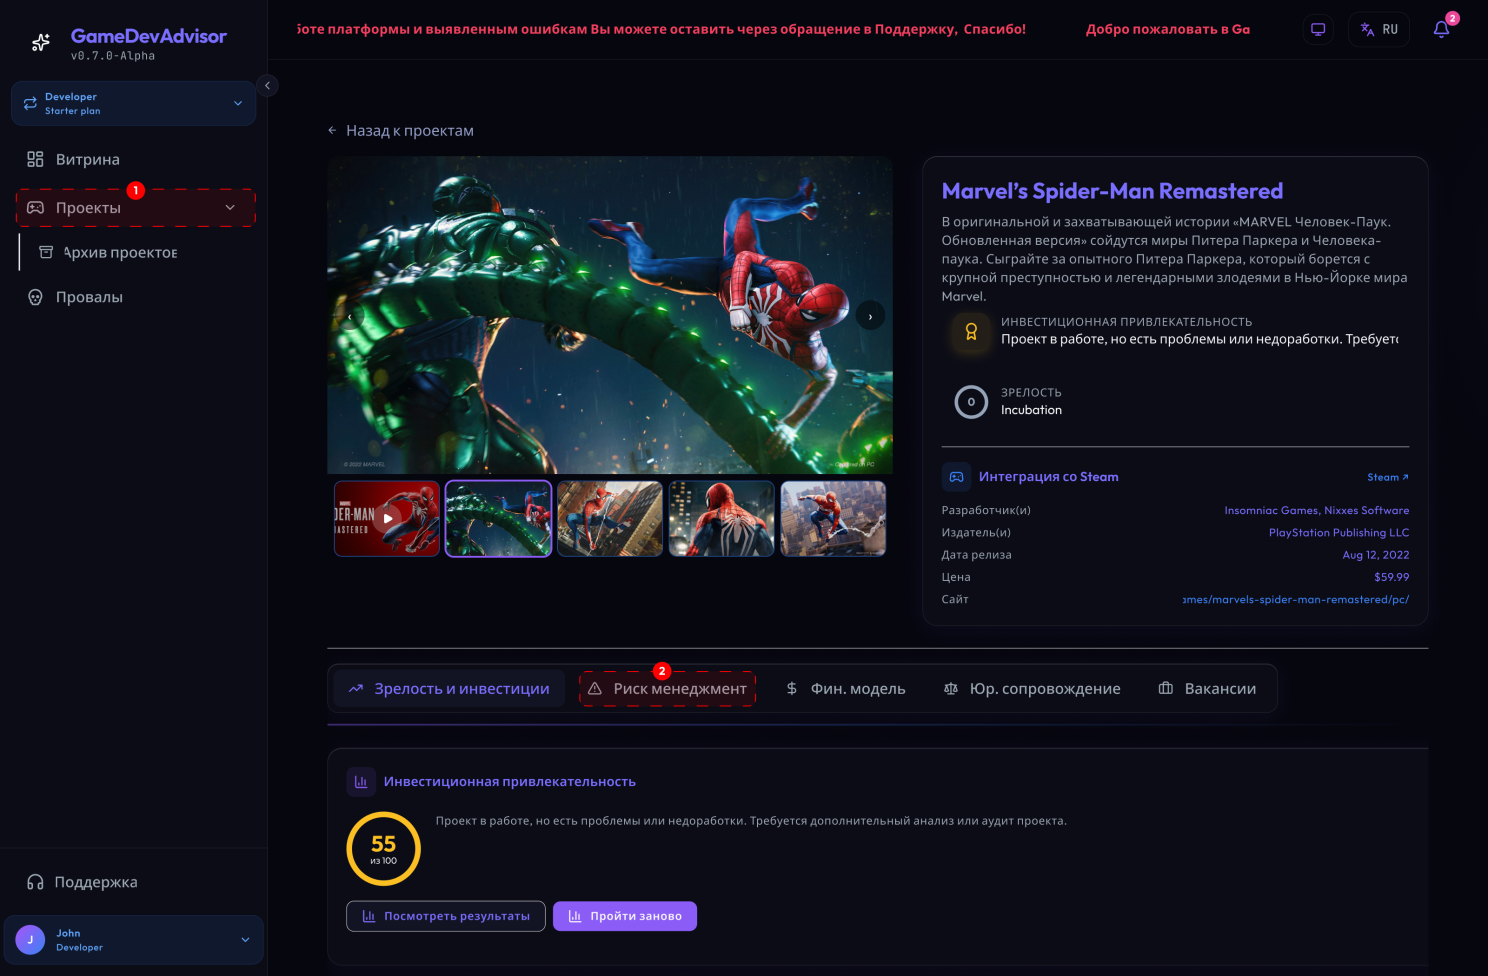
Task: Go to Провалы in the sidebar
Action: (x=134, y=297)
